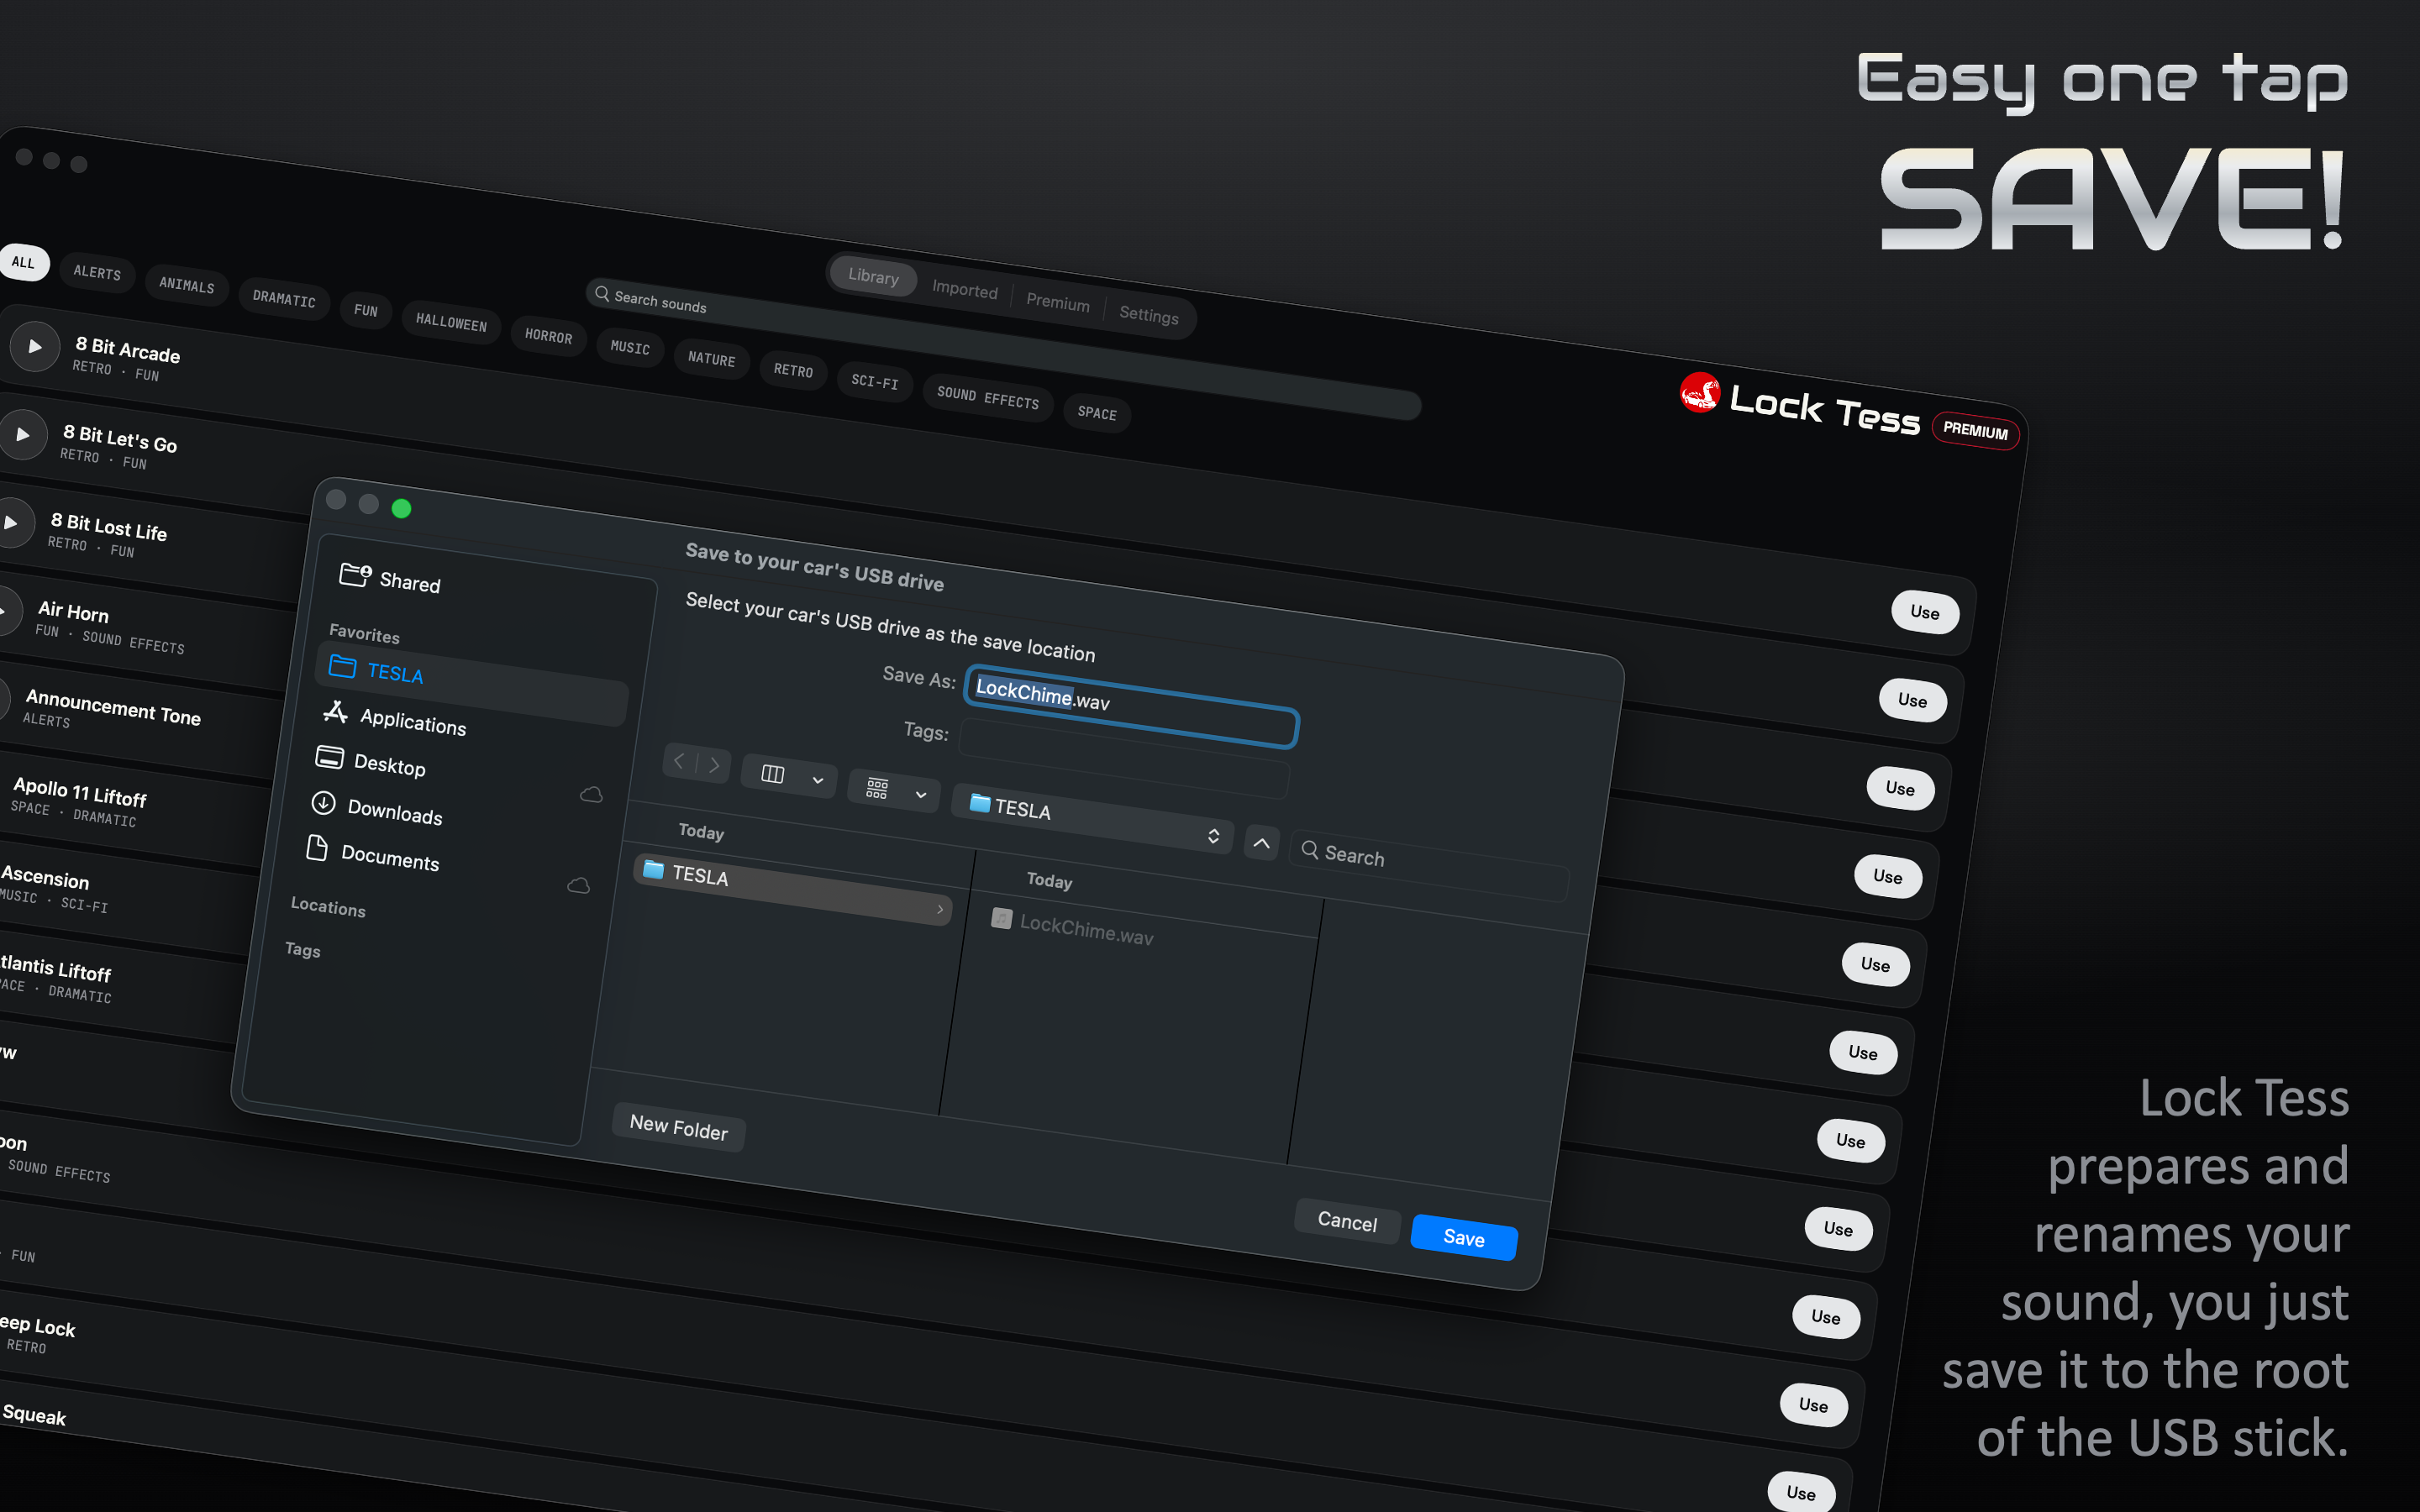
Task: Click the PREMIUM badge
Action: (x=1975, y=431)
